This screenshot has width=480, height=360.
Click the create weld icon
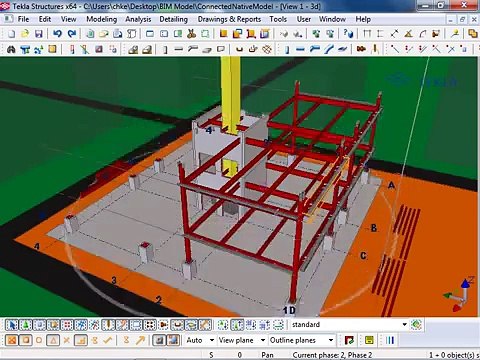375,49
